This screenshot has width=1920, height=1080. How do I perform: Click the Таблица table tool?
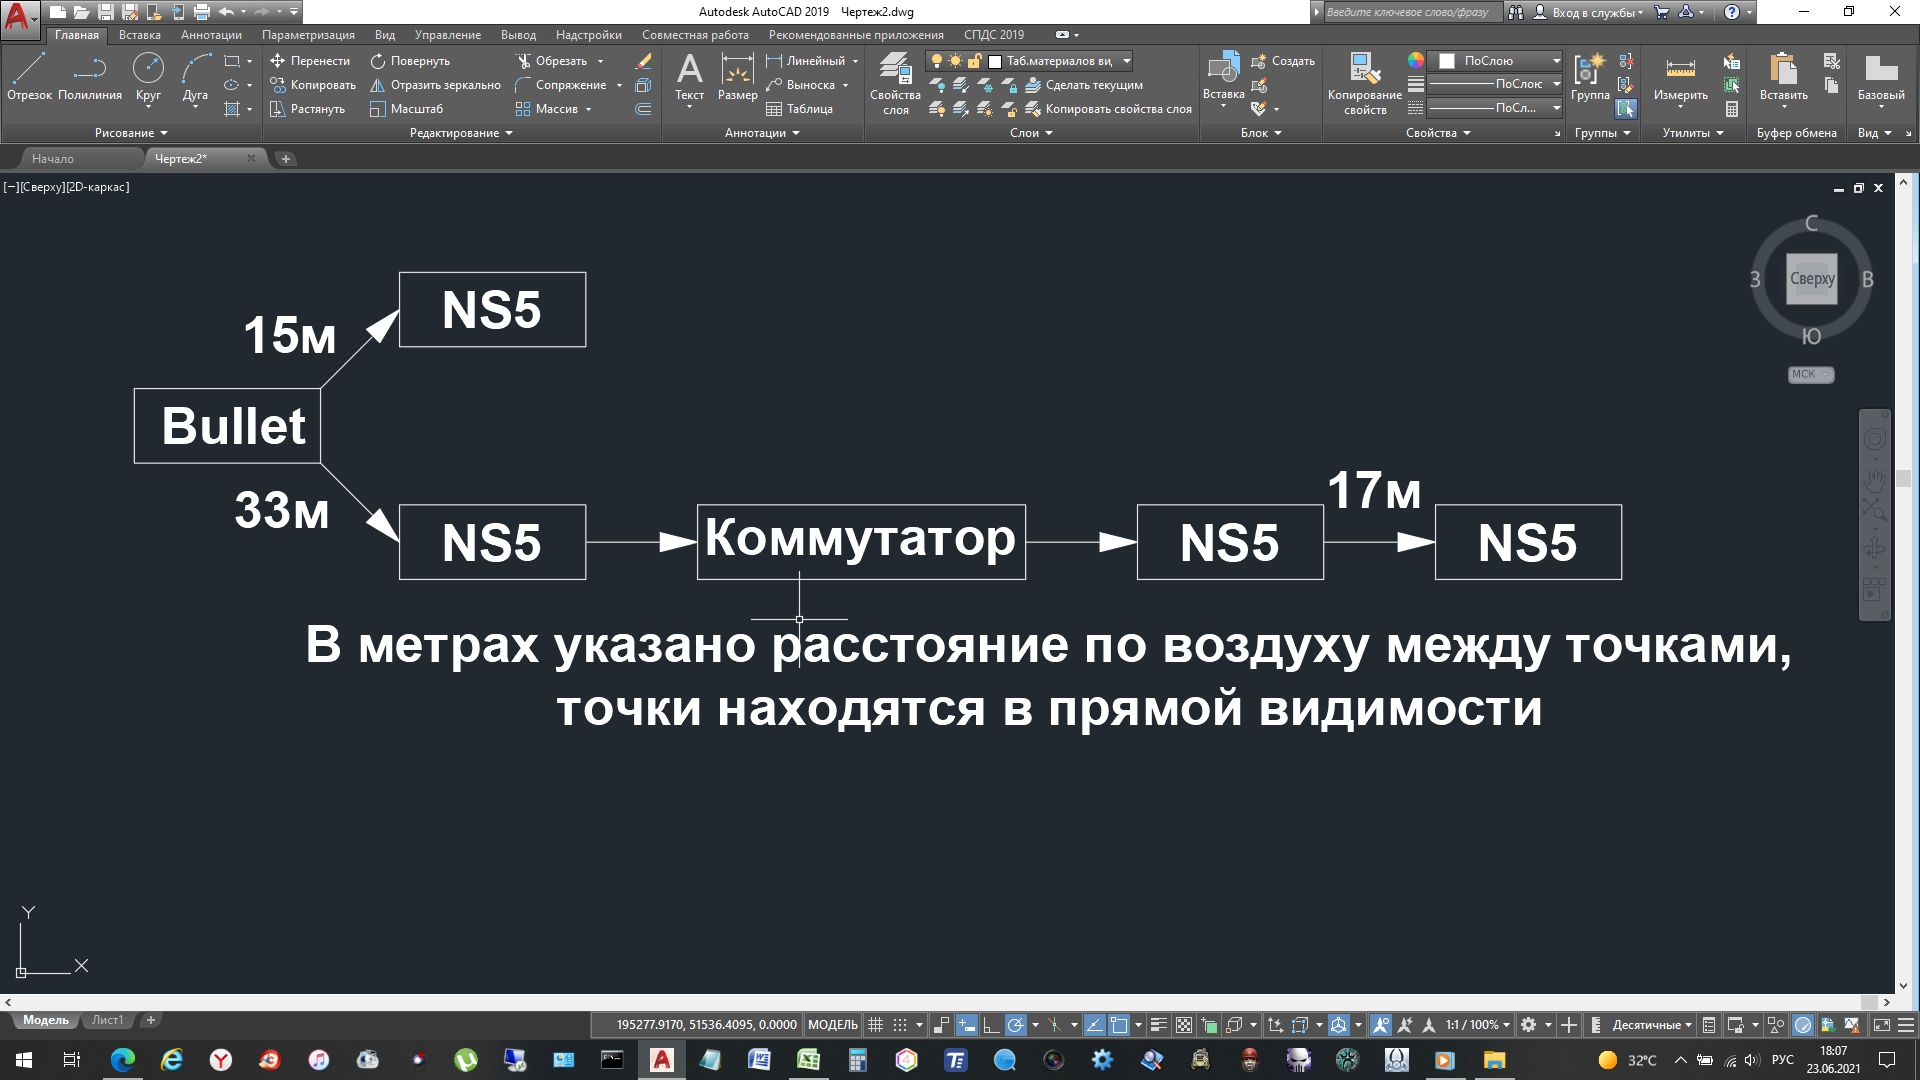coord(799,109)
